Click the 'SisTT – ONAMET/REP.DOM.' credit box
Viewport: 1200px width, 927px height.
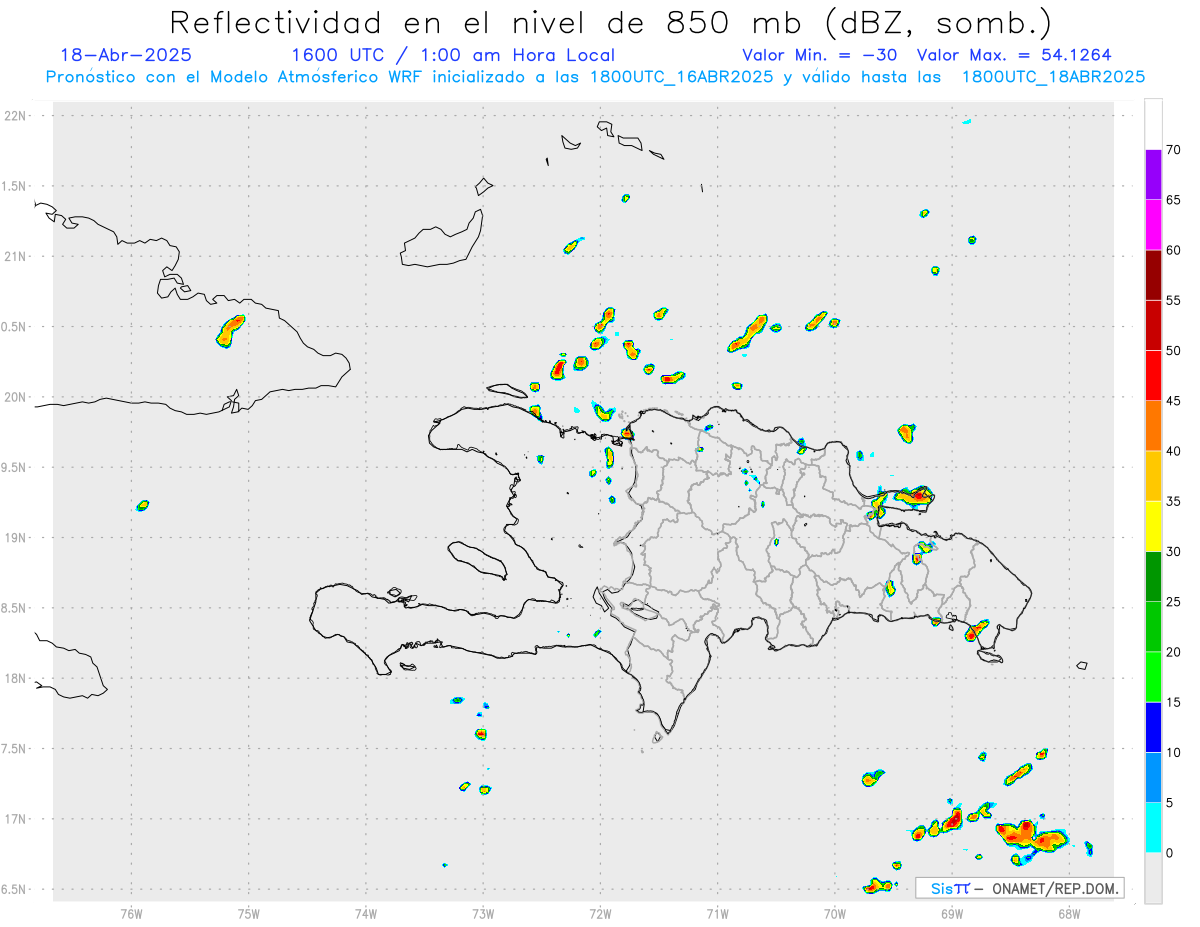pyautogui.click(x=1021, y=888)
